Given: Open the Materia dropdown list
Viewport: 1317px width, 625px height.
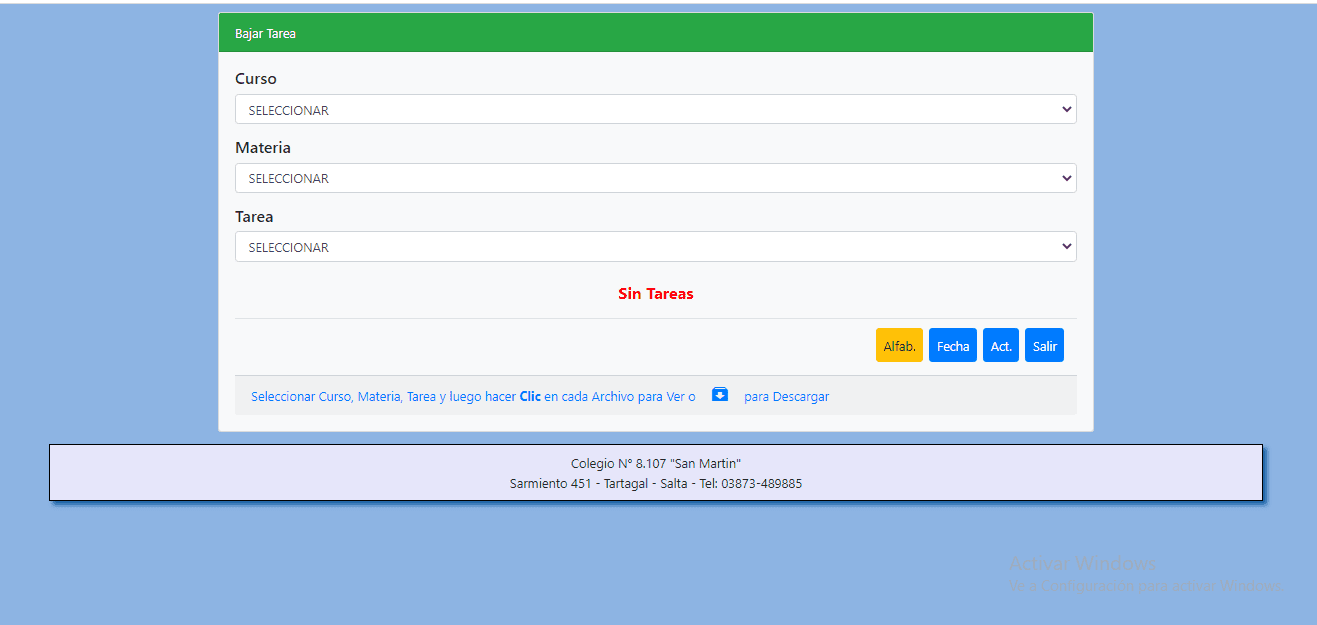Looking at the screenshot, I should [655, 179].
